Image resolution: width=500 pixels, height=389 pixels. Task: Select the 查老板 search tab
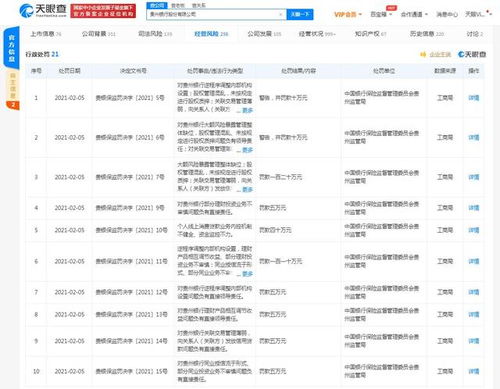[178, 5]
